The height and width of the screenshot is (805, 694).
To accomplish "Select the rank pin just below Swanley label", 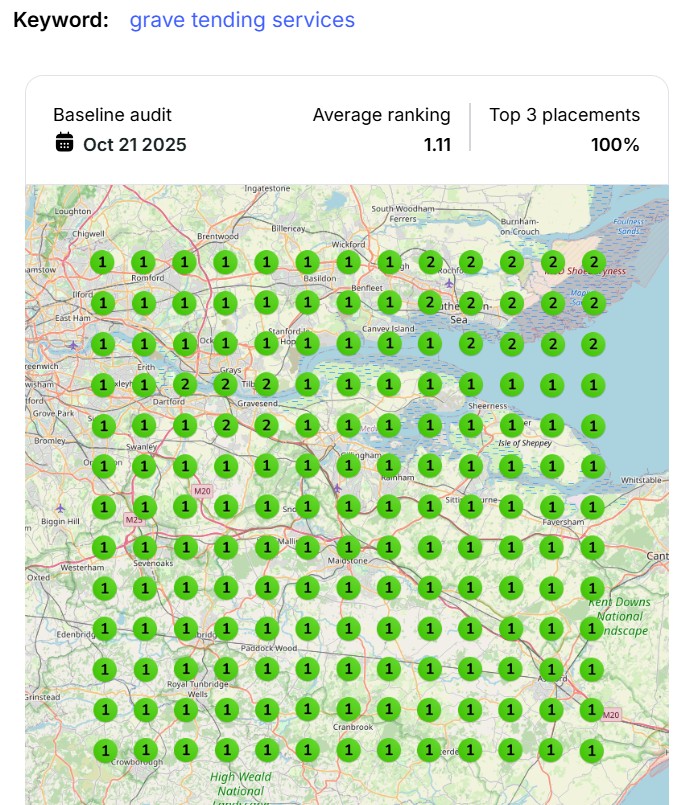I will [143, 466].
